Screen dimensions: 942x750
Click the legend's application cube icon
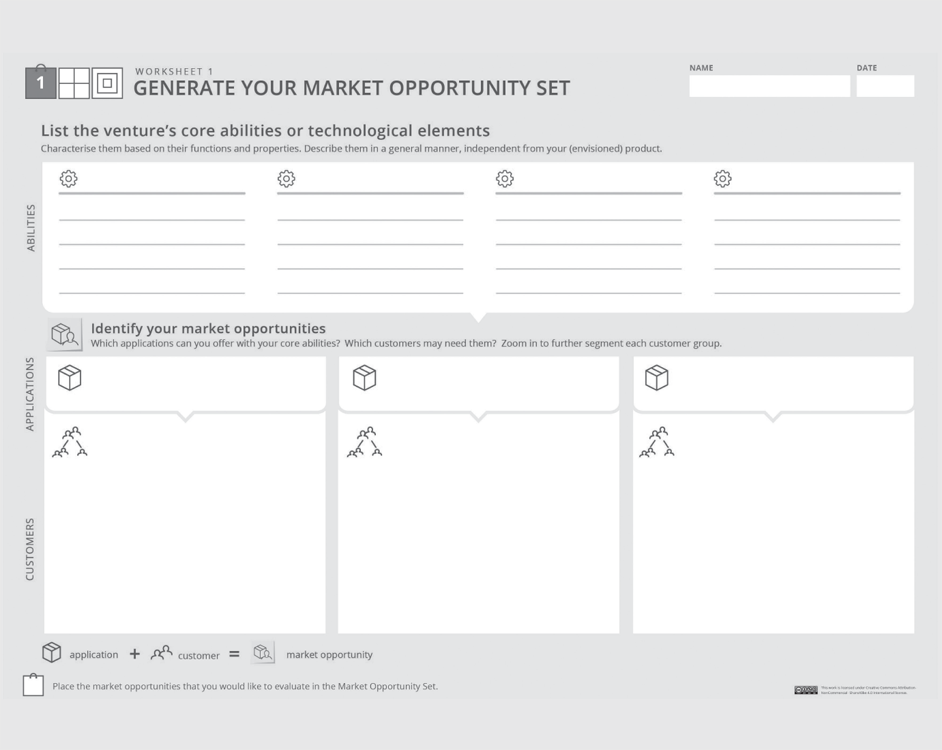point(52,653)
